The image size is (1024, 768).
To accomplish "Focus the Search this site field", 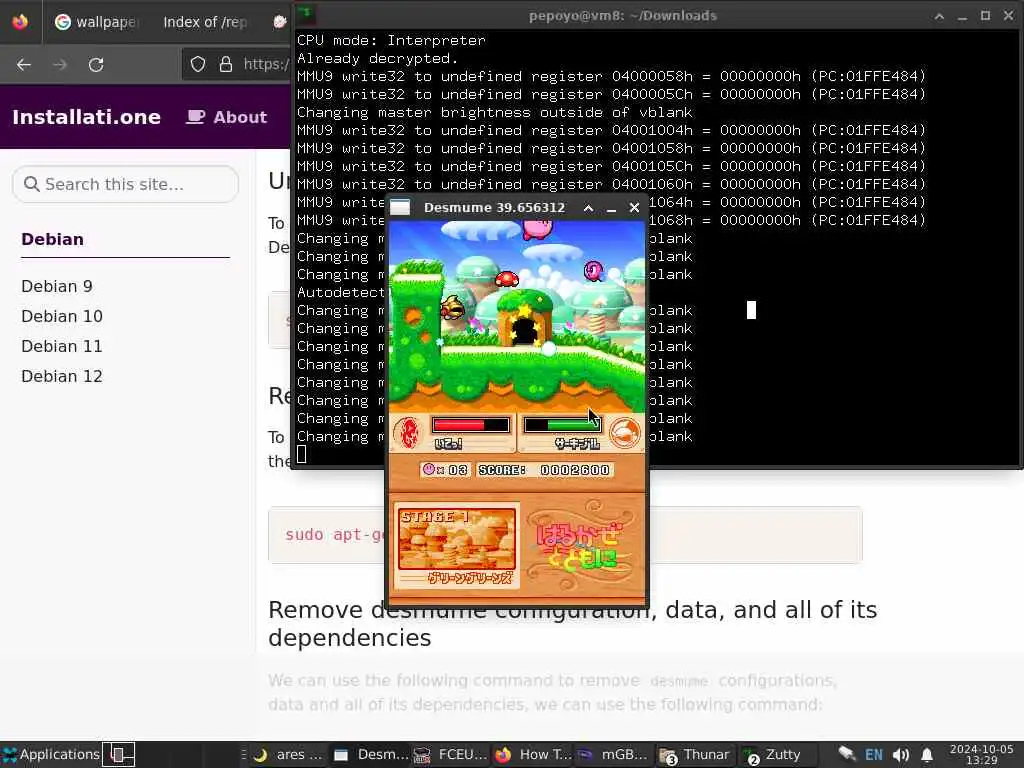I will click(x=125, y=184).
